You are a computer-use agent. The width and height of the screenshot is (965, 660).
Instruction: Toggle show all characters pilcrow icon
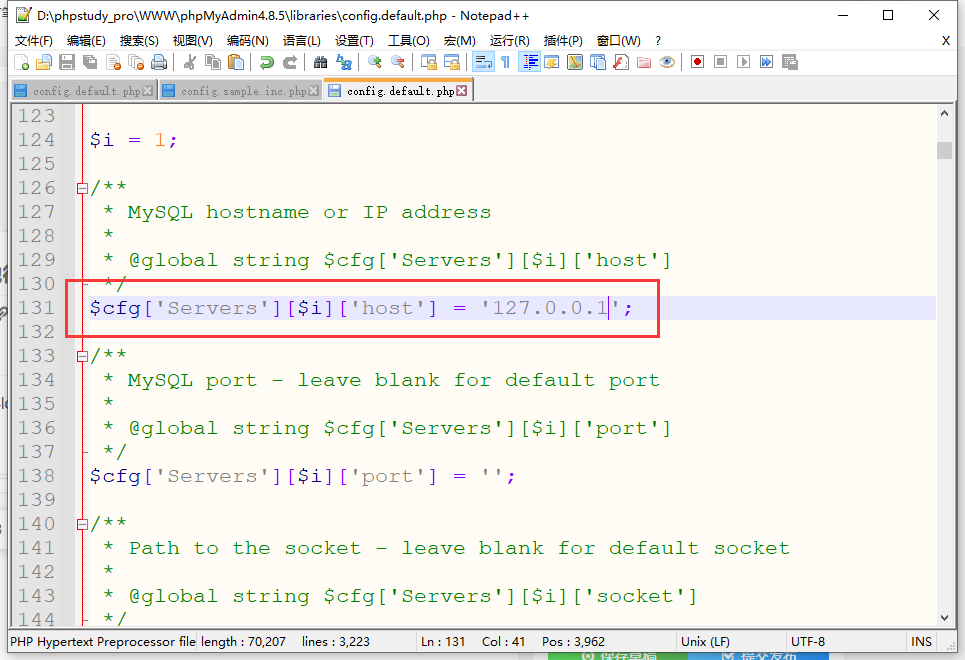click(505, 62)
